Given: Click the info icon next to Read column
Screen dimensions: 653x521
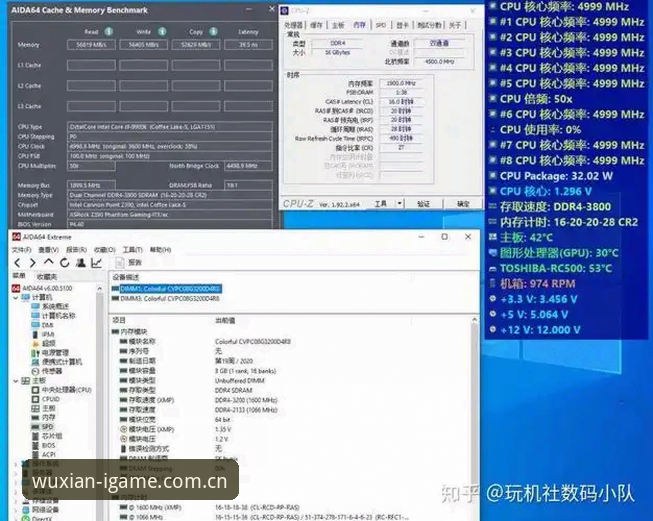Looking at the screenshot, I should click(x=109, y=32).
